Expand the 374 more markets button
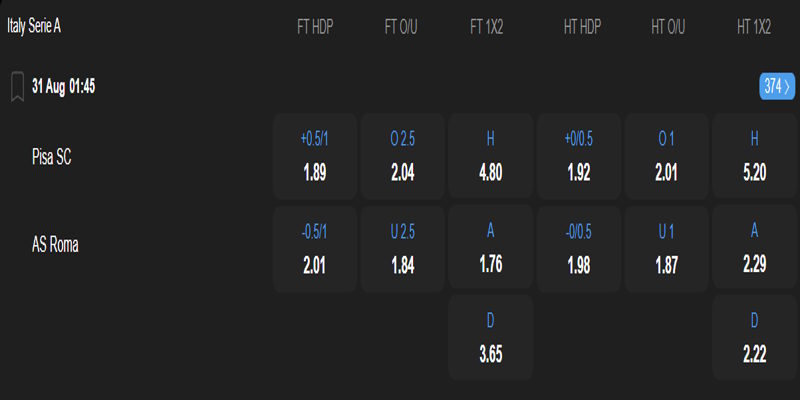 coord(777,87)
